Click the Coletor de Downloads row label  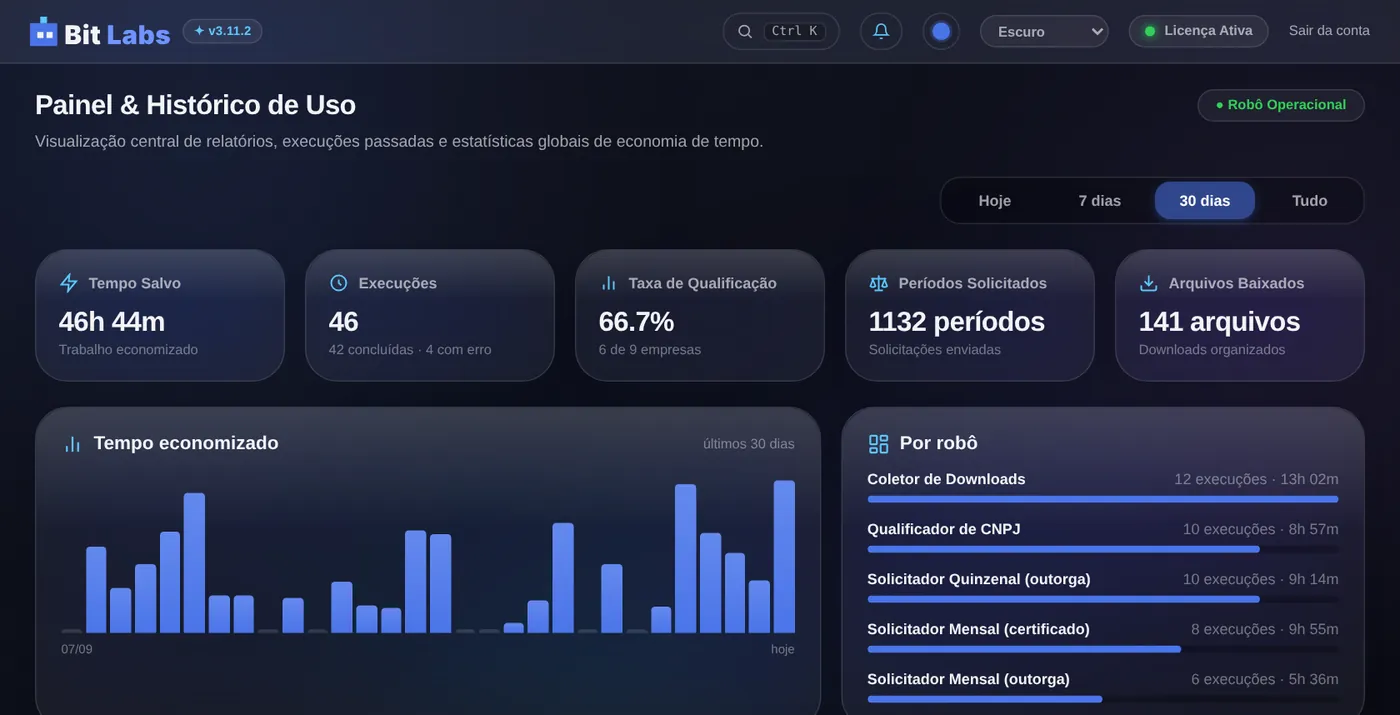coord(946,479)
